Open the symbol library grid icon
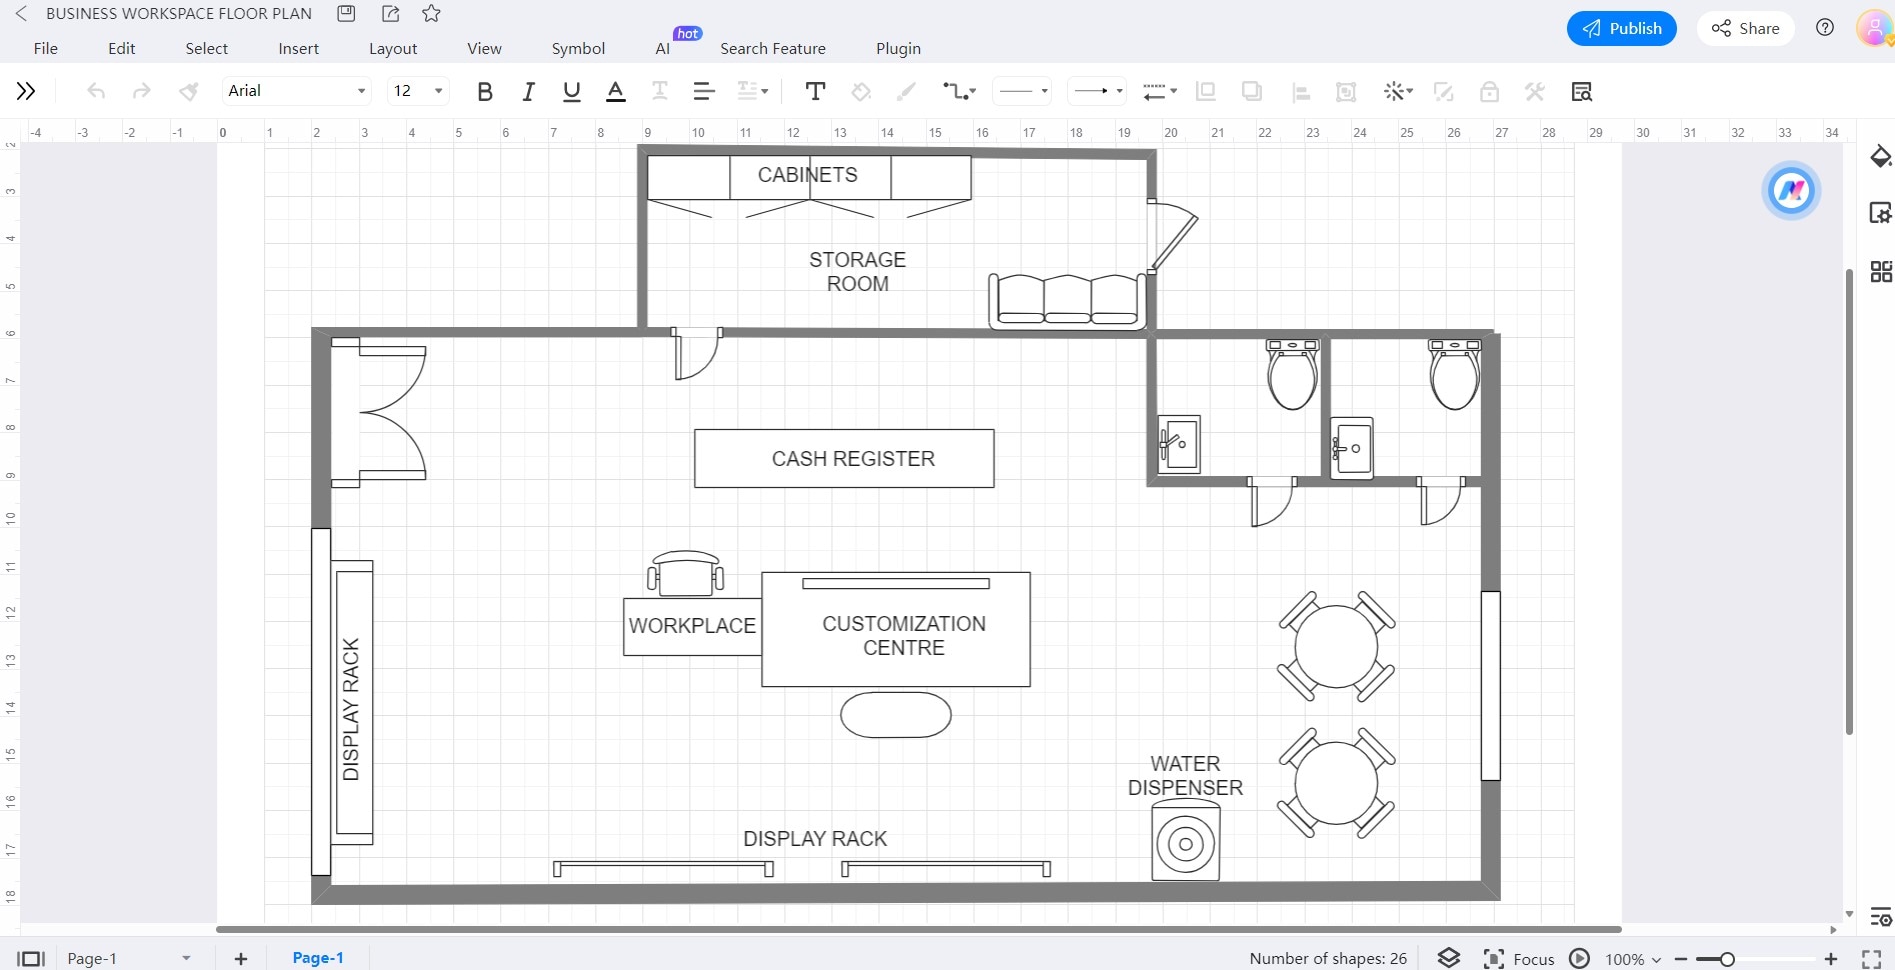The image size is (1895, 970). pyautogui.click(x=1880, y=272)
